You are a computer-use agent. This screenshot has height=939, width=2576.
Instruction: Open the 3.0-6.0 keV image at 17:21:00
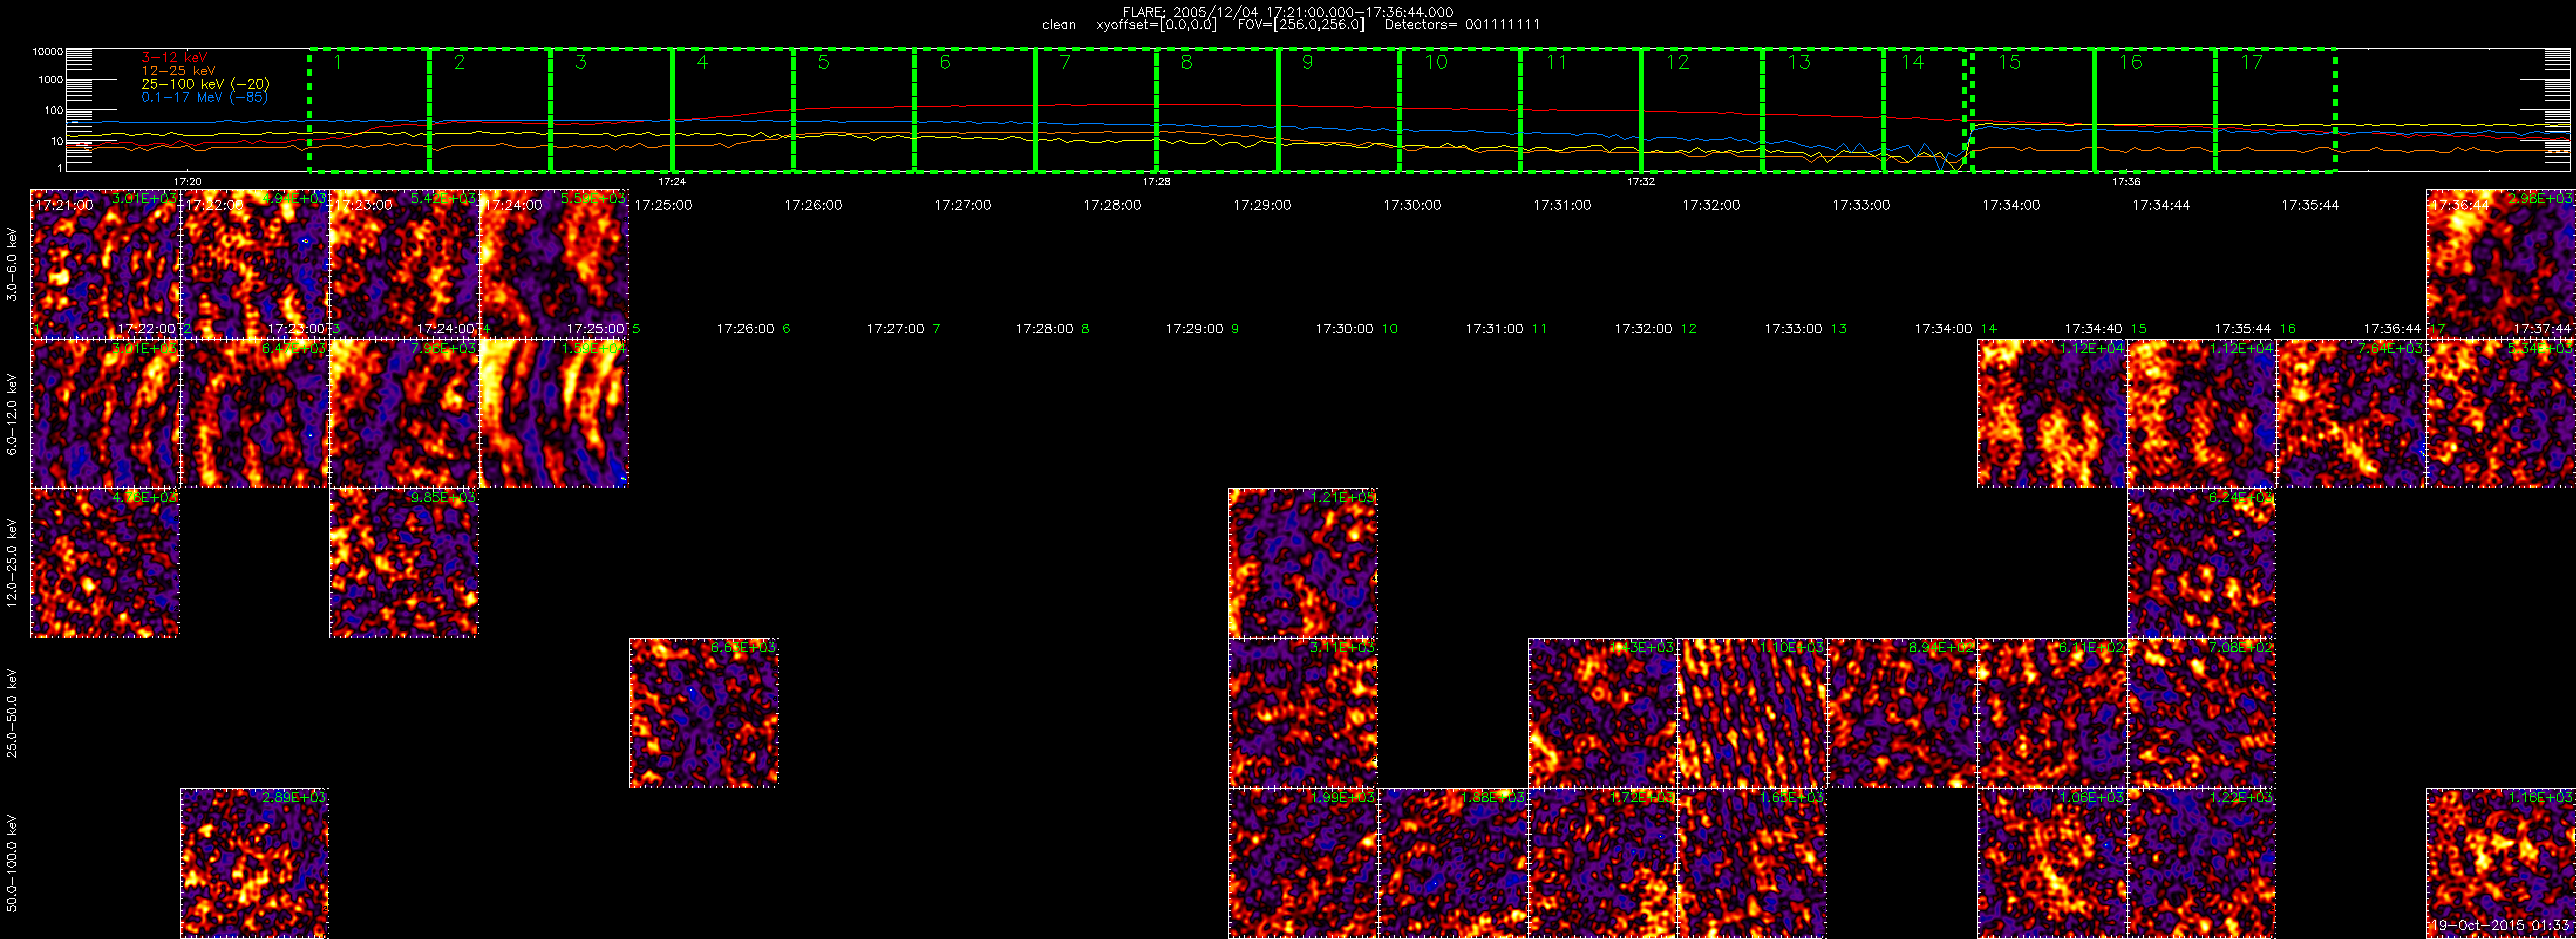click(x=105, y=264)
